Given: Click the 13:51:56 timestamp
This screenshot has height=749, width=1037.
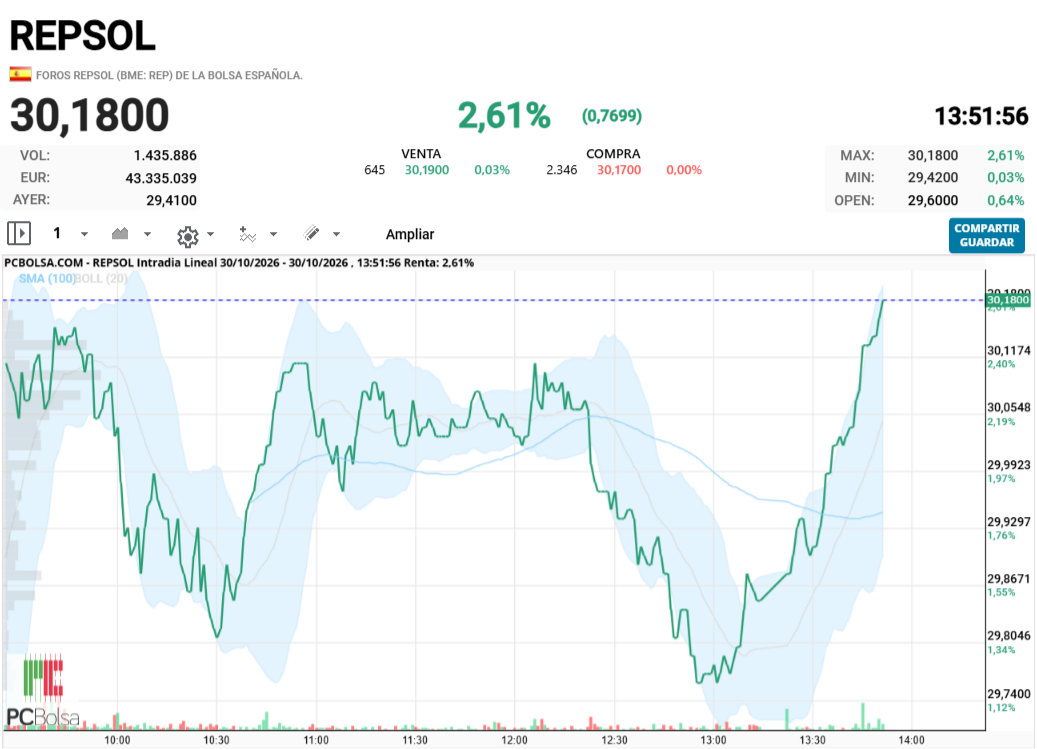Looking at the screenshot, I should 981,116.
